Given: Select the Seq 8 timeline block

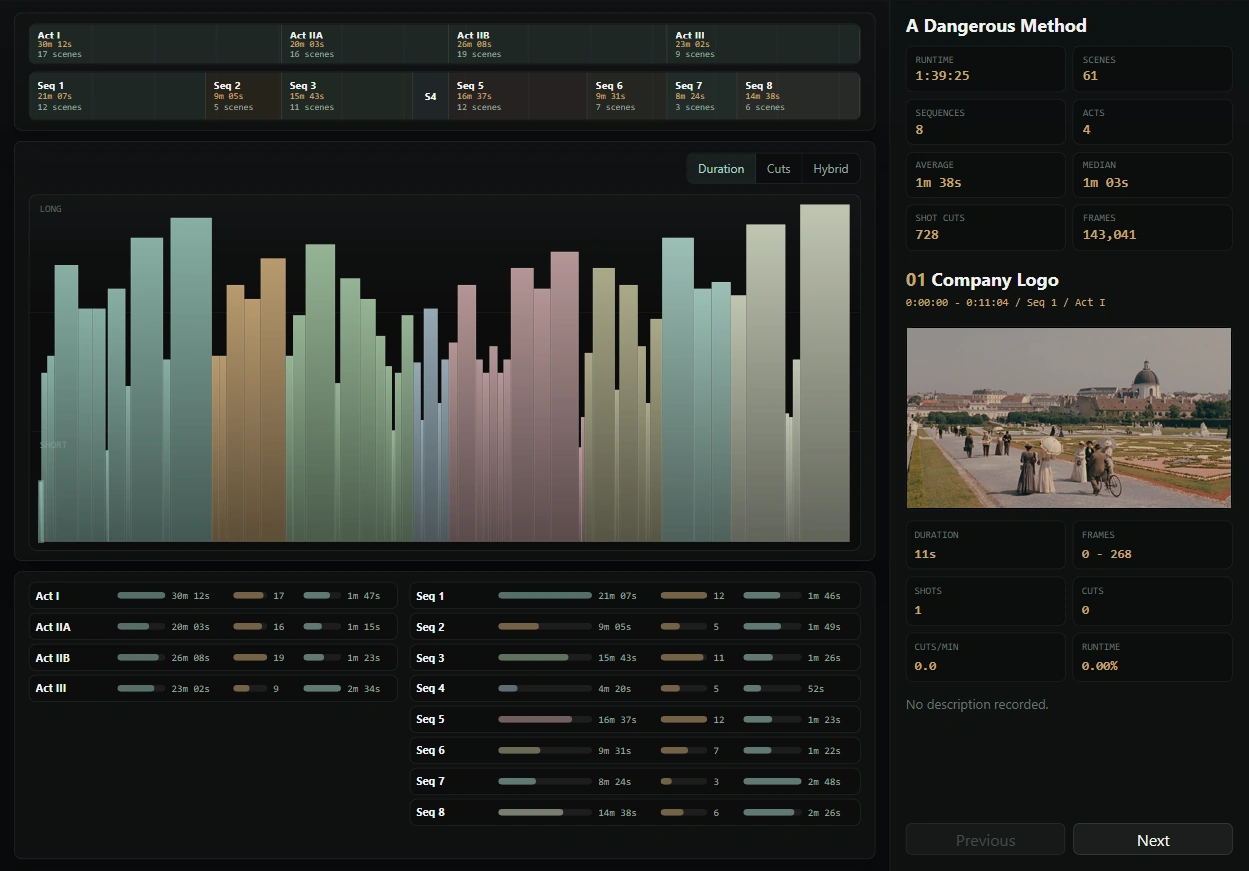Looking at the screenshot, I should 798,96.
